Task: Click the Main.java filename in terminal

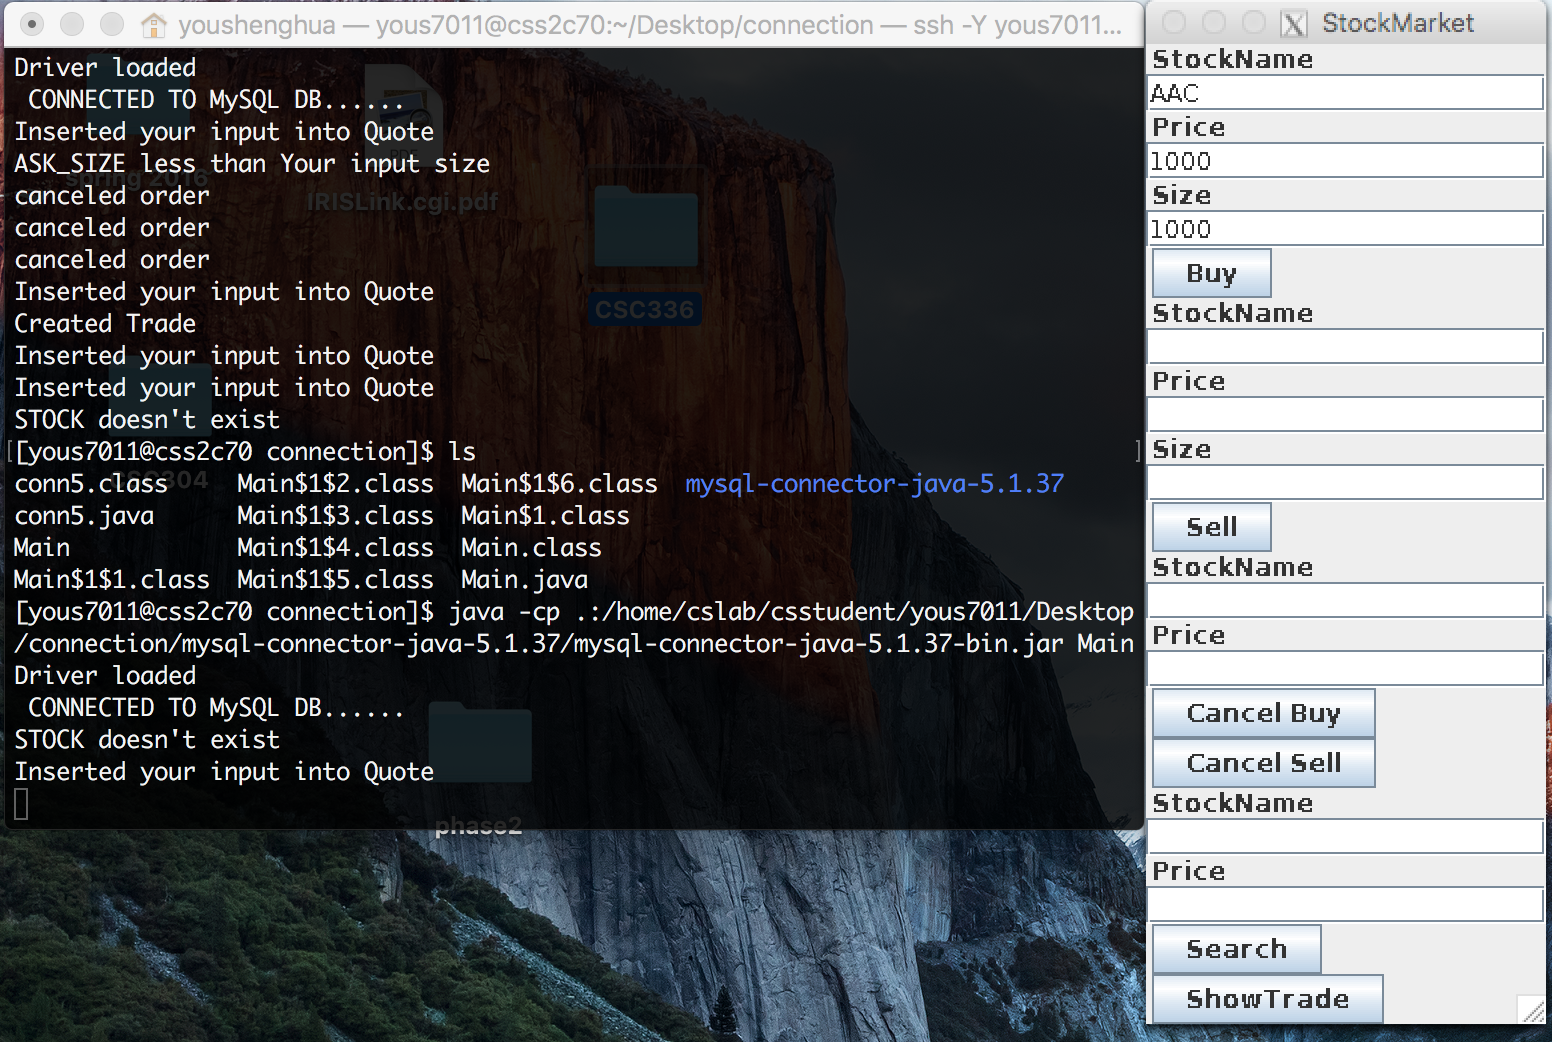Action: (x=524, y=580)
